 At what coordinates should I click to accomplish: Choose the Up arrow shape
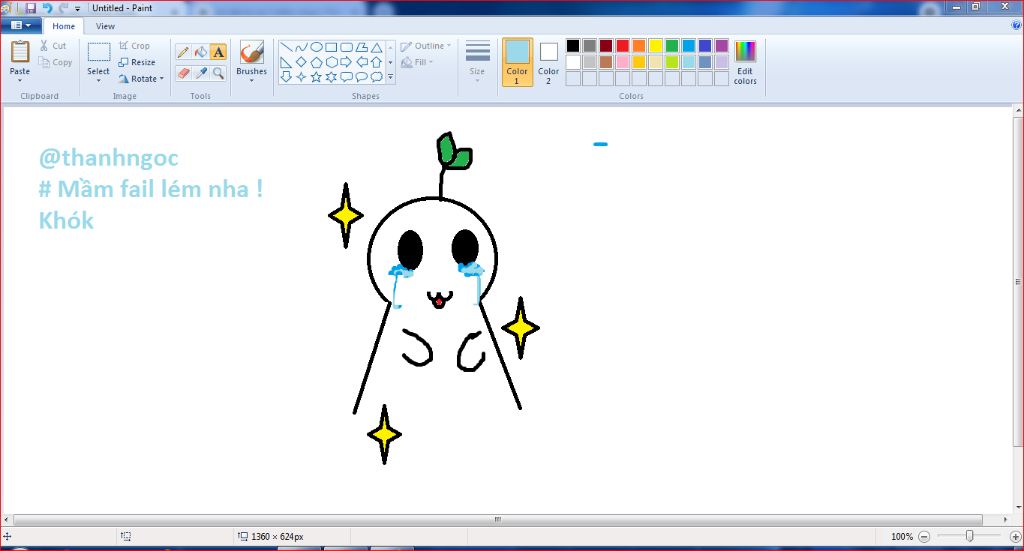(x=376, y=62)
